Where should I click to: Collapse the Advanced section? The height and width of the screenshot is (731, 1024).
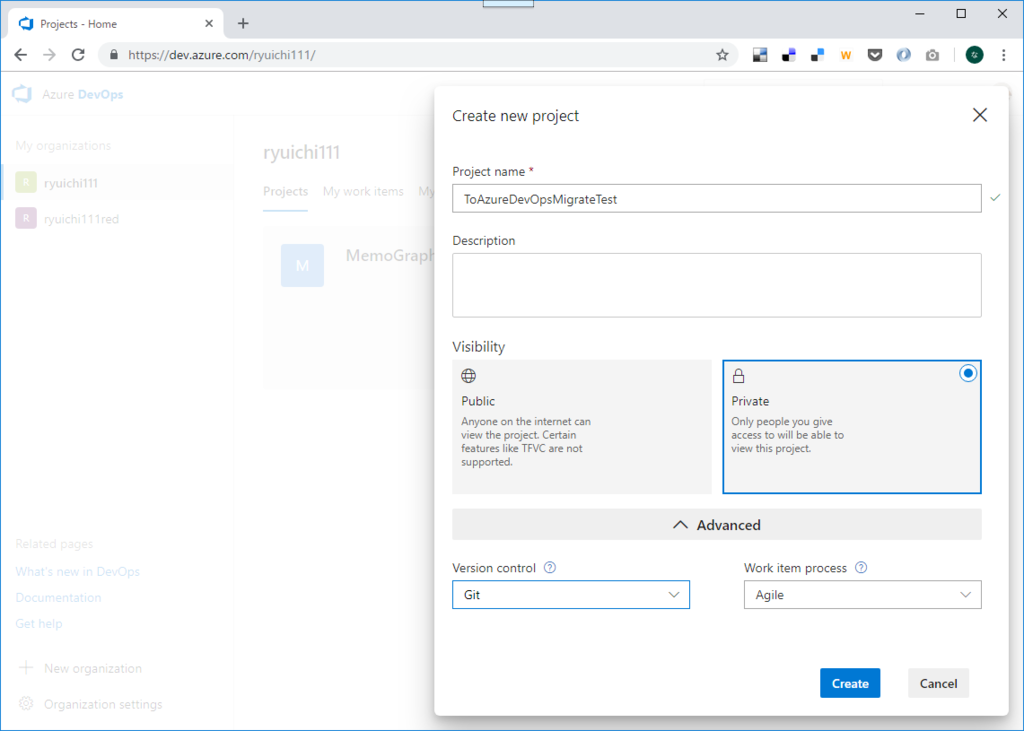[716, 525]
